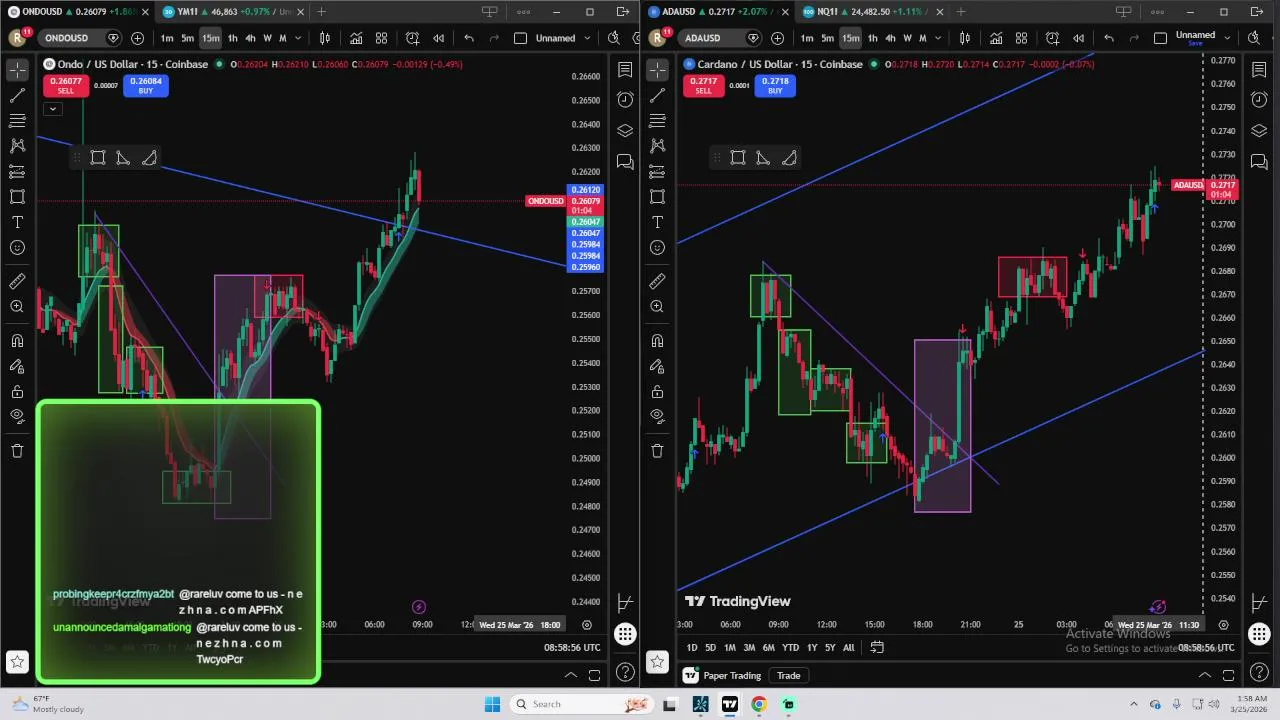Click ADAUSD SELL button 0.2717
Screen dimensions: 1280x720
tap(703, 86)
